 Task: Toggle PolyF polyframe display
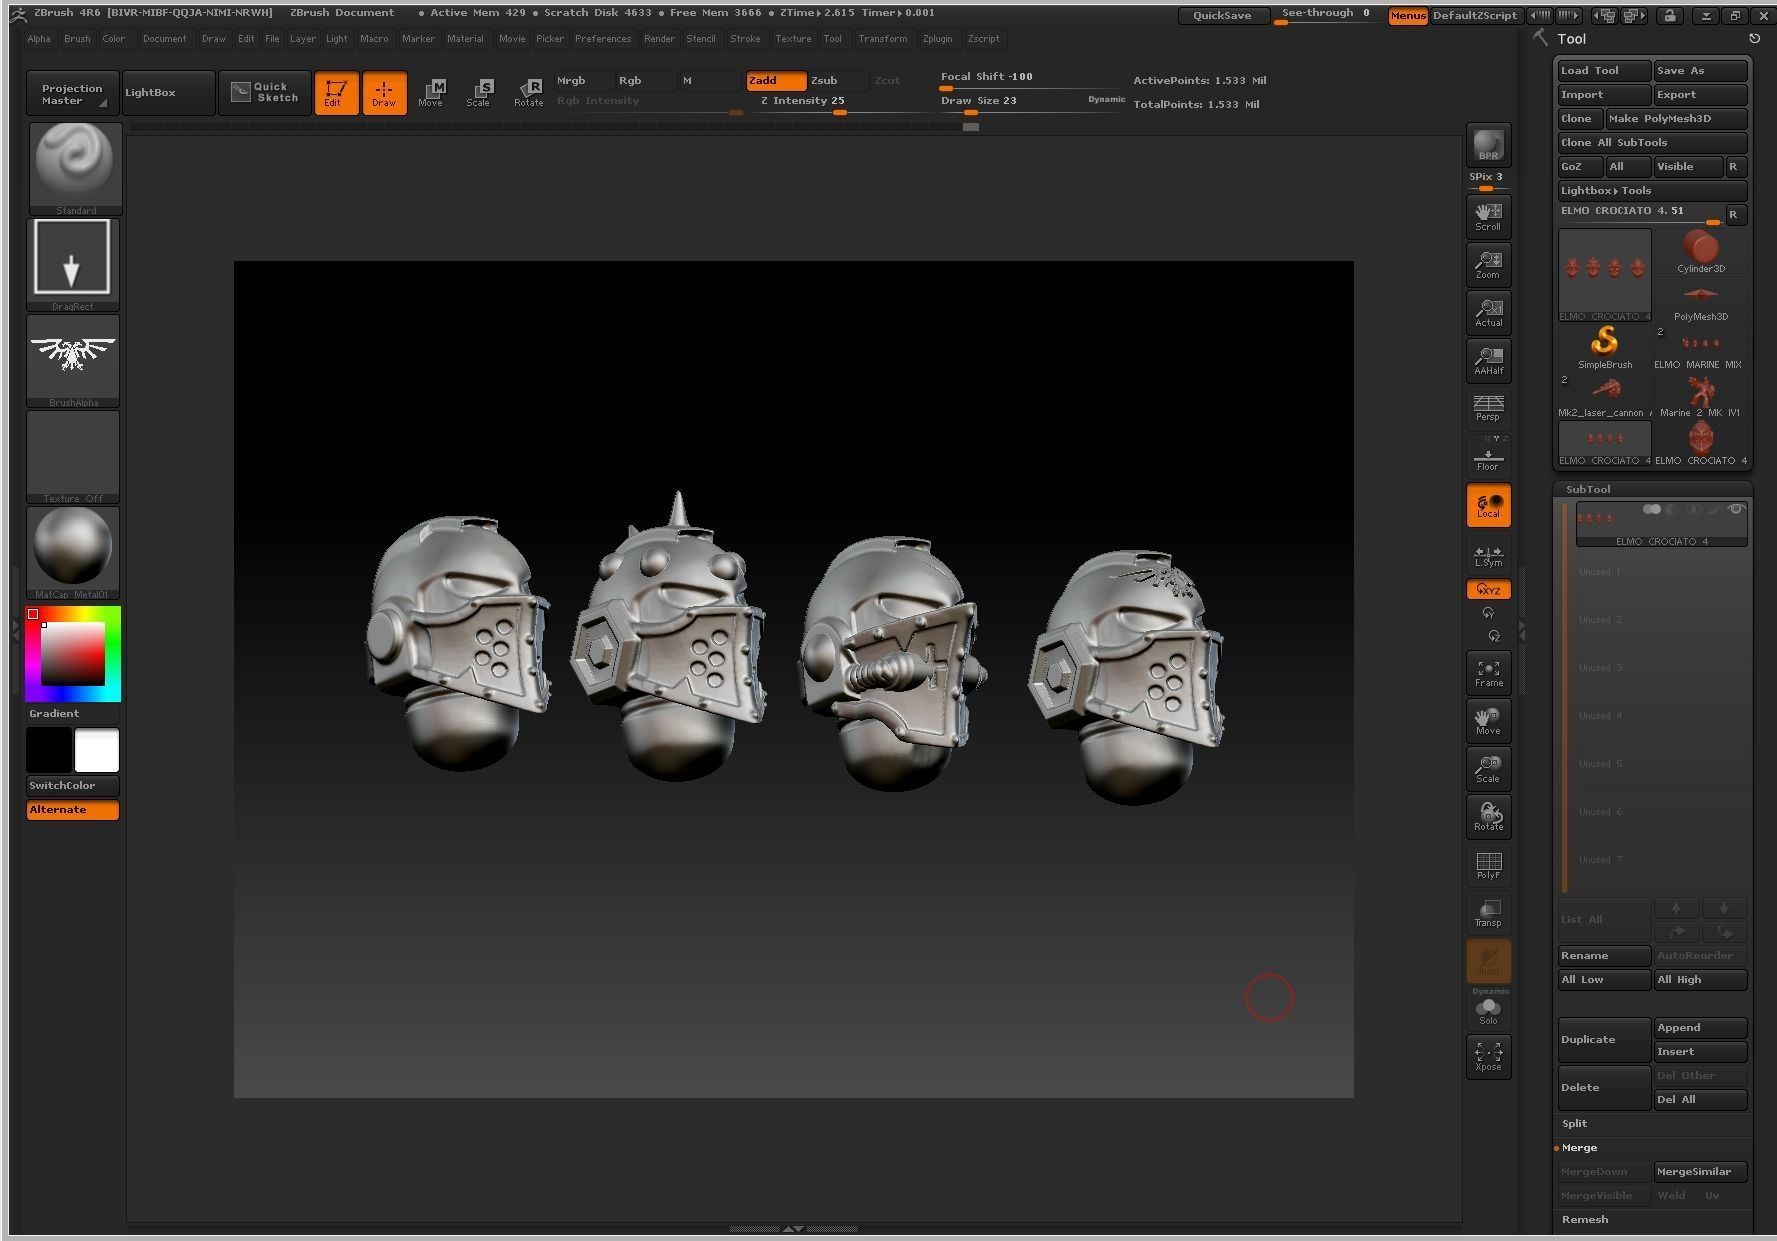point(1488,864)
